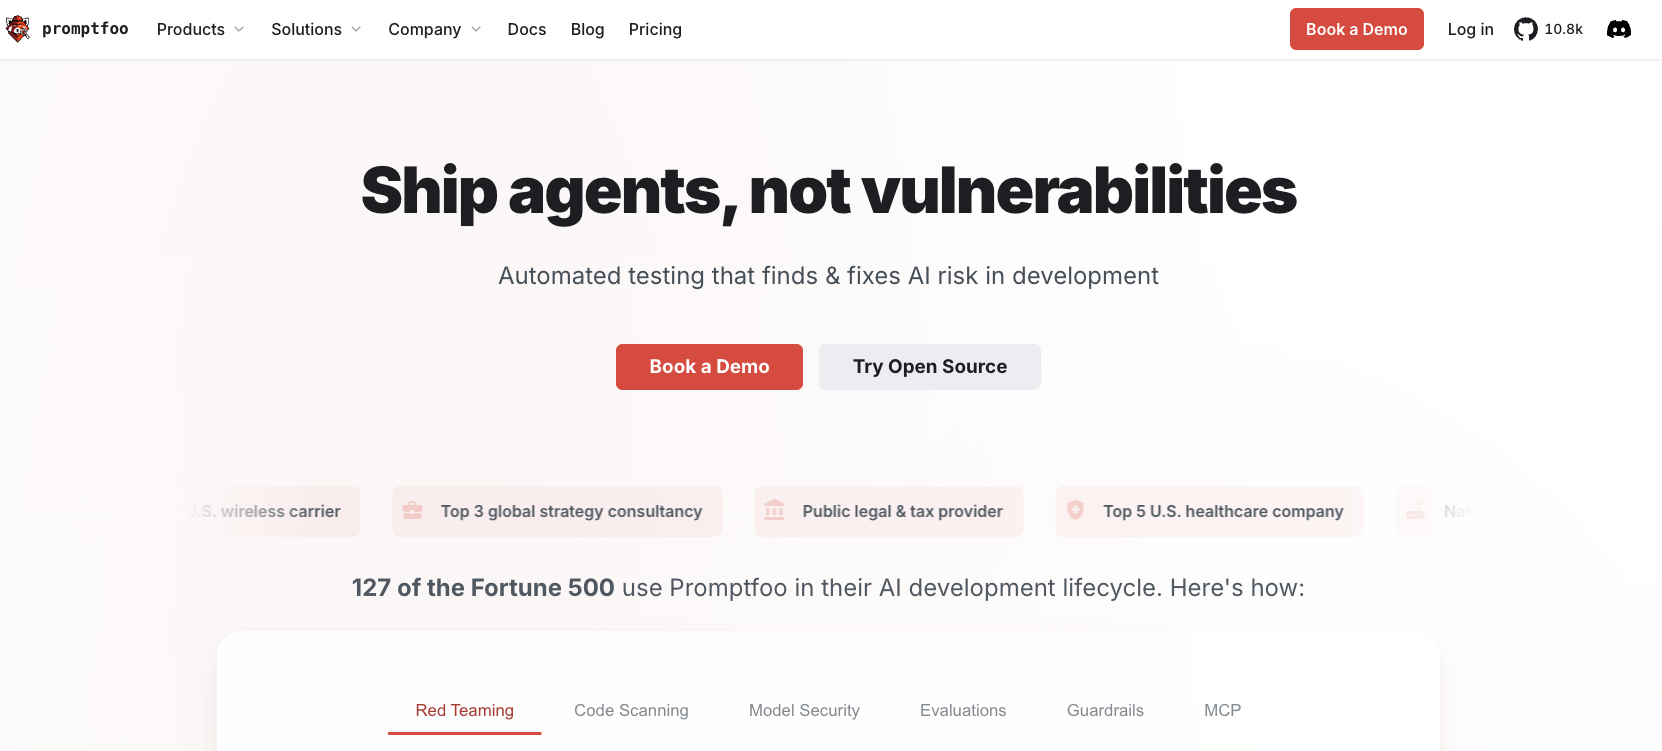Viewport: 1662px width, 751px height.
Task: Select the MCP tab
Action: [1222, 710]
